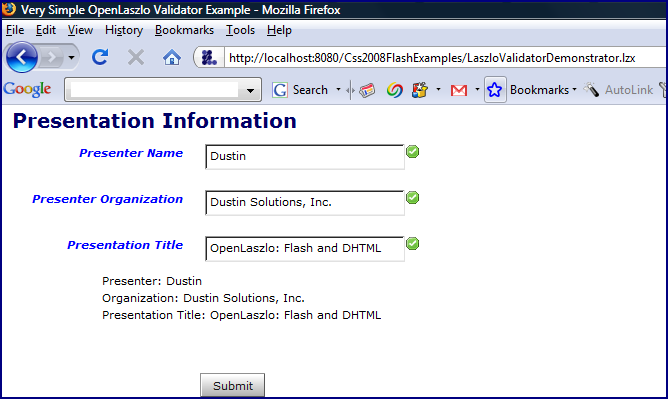Expand the Google search box dropdown
The image size is (668, 399).
pos(250,90)
